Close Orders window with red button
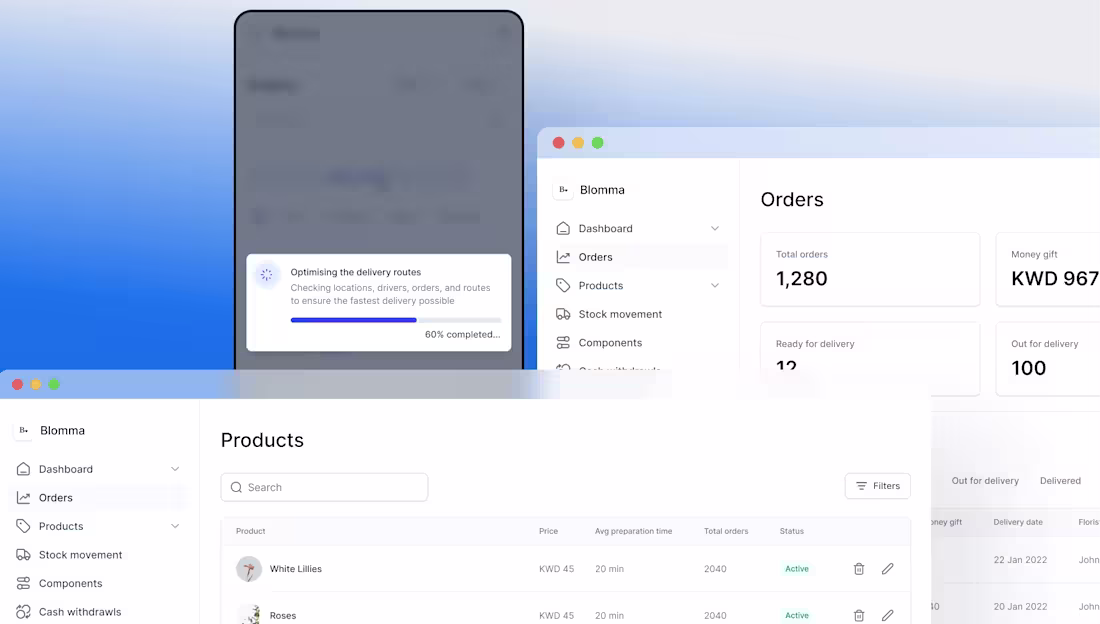 558,142
